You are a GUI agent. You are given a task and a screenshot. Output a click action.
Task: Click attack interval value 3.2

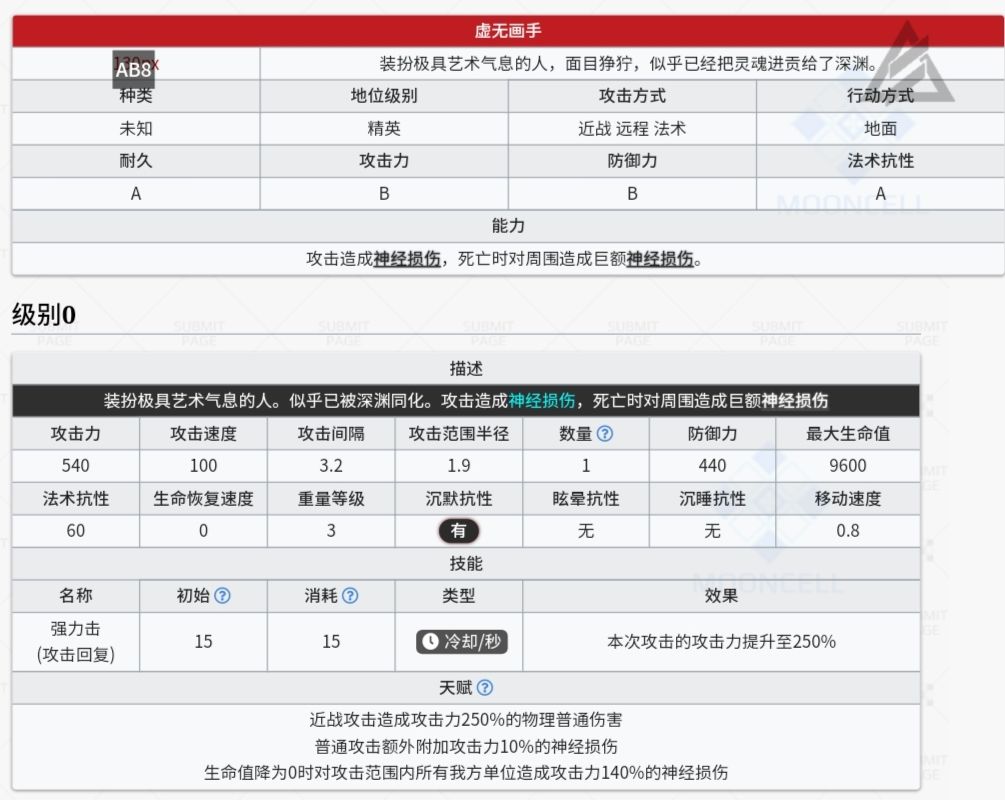pos(331,466)
